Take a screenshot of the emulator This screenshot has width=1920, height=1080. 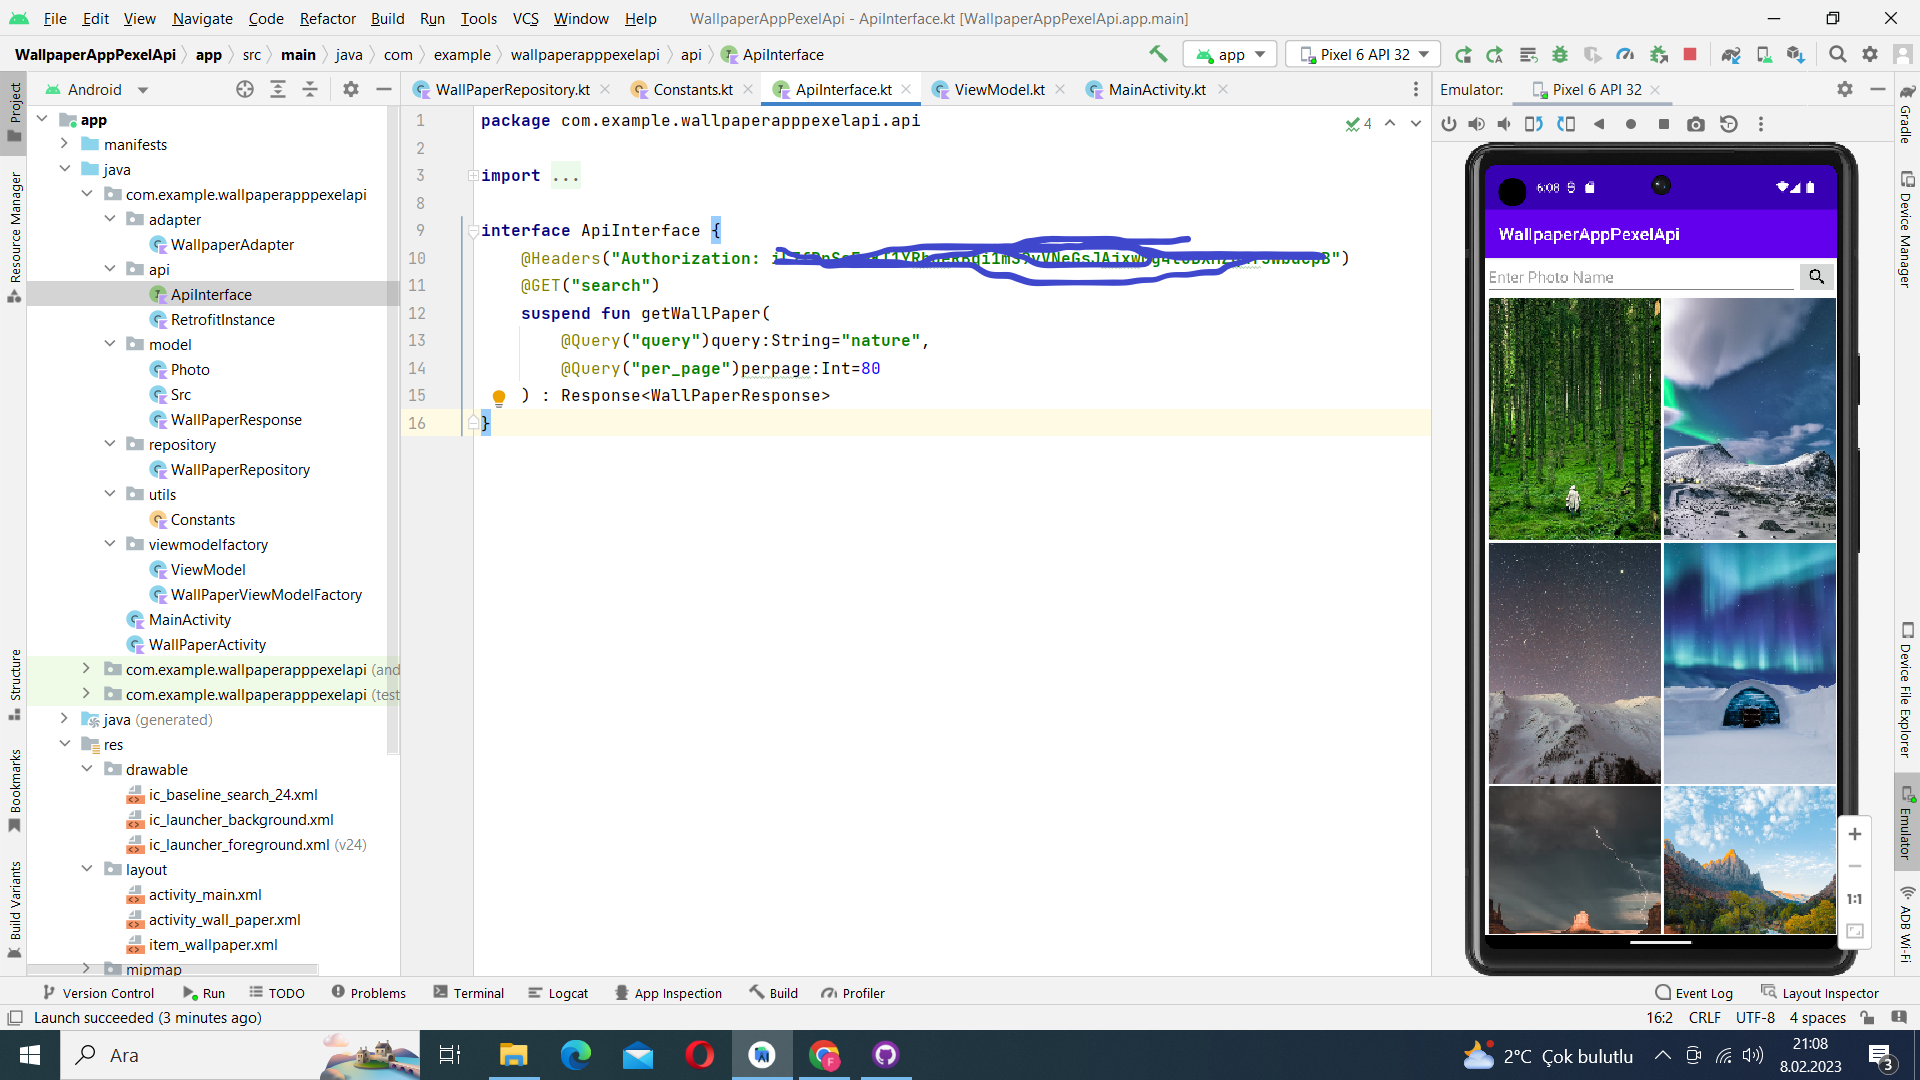(1696, 124)
